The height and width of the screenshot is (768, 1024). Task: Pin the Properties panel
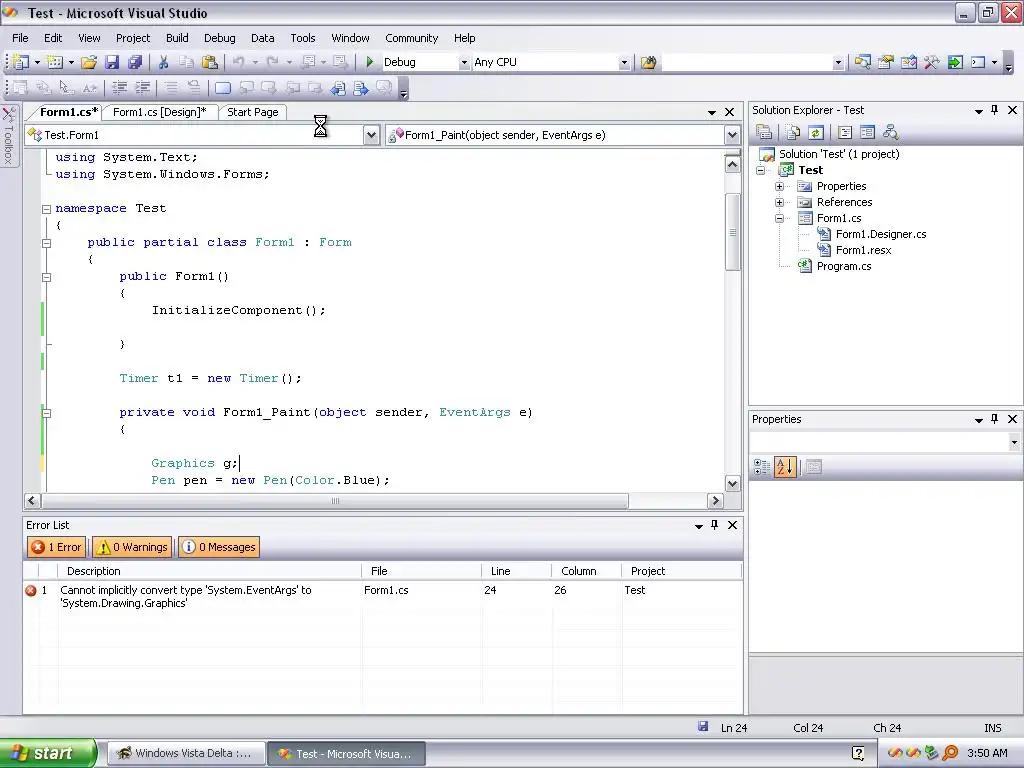click(x=995, y=419)
